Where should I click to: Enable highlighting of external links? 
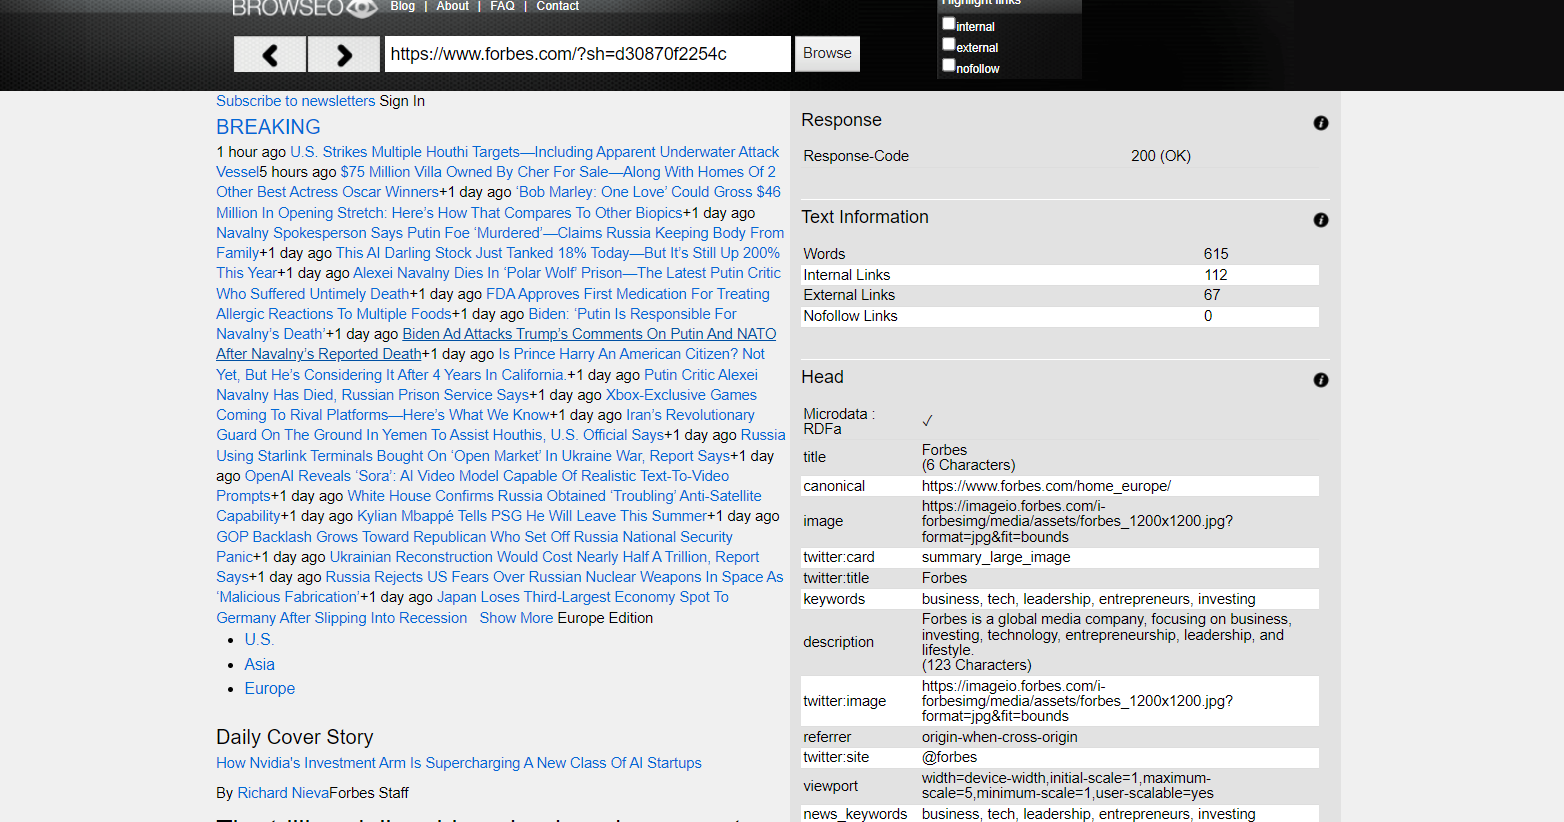[x=948, y=44]
